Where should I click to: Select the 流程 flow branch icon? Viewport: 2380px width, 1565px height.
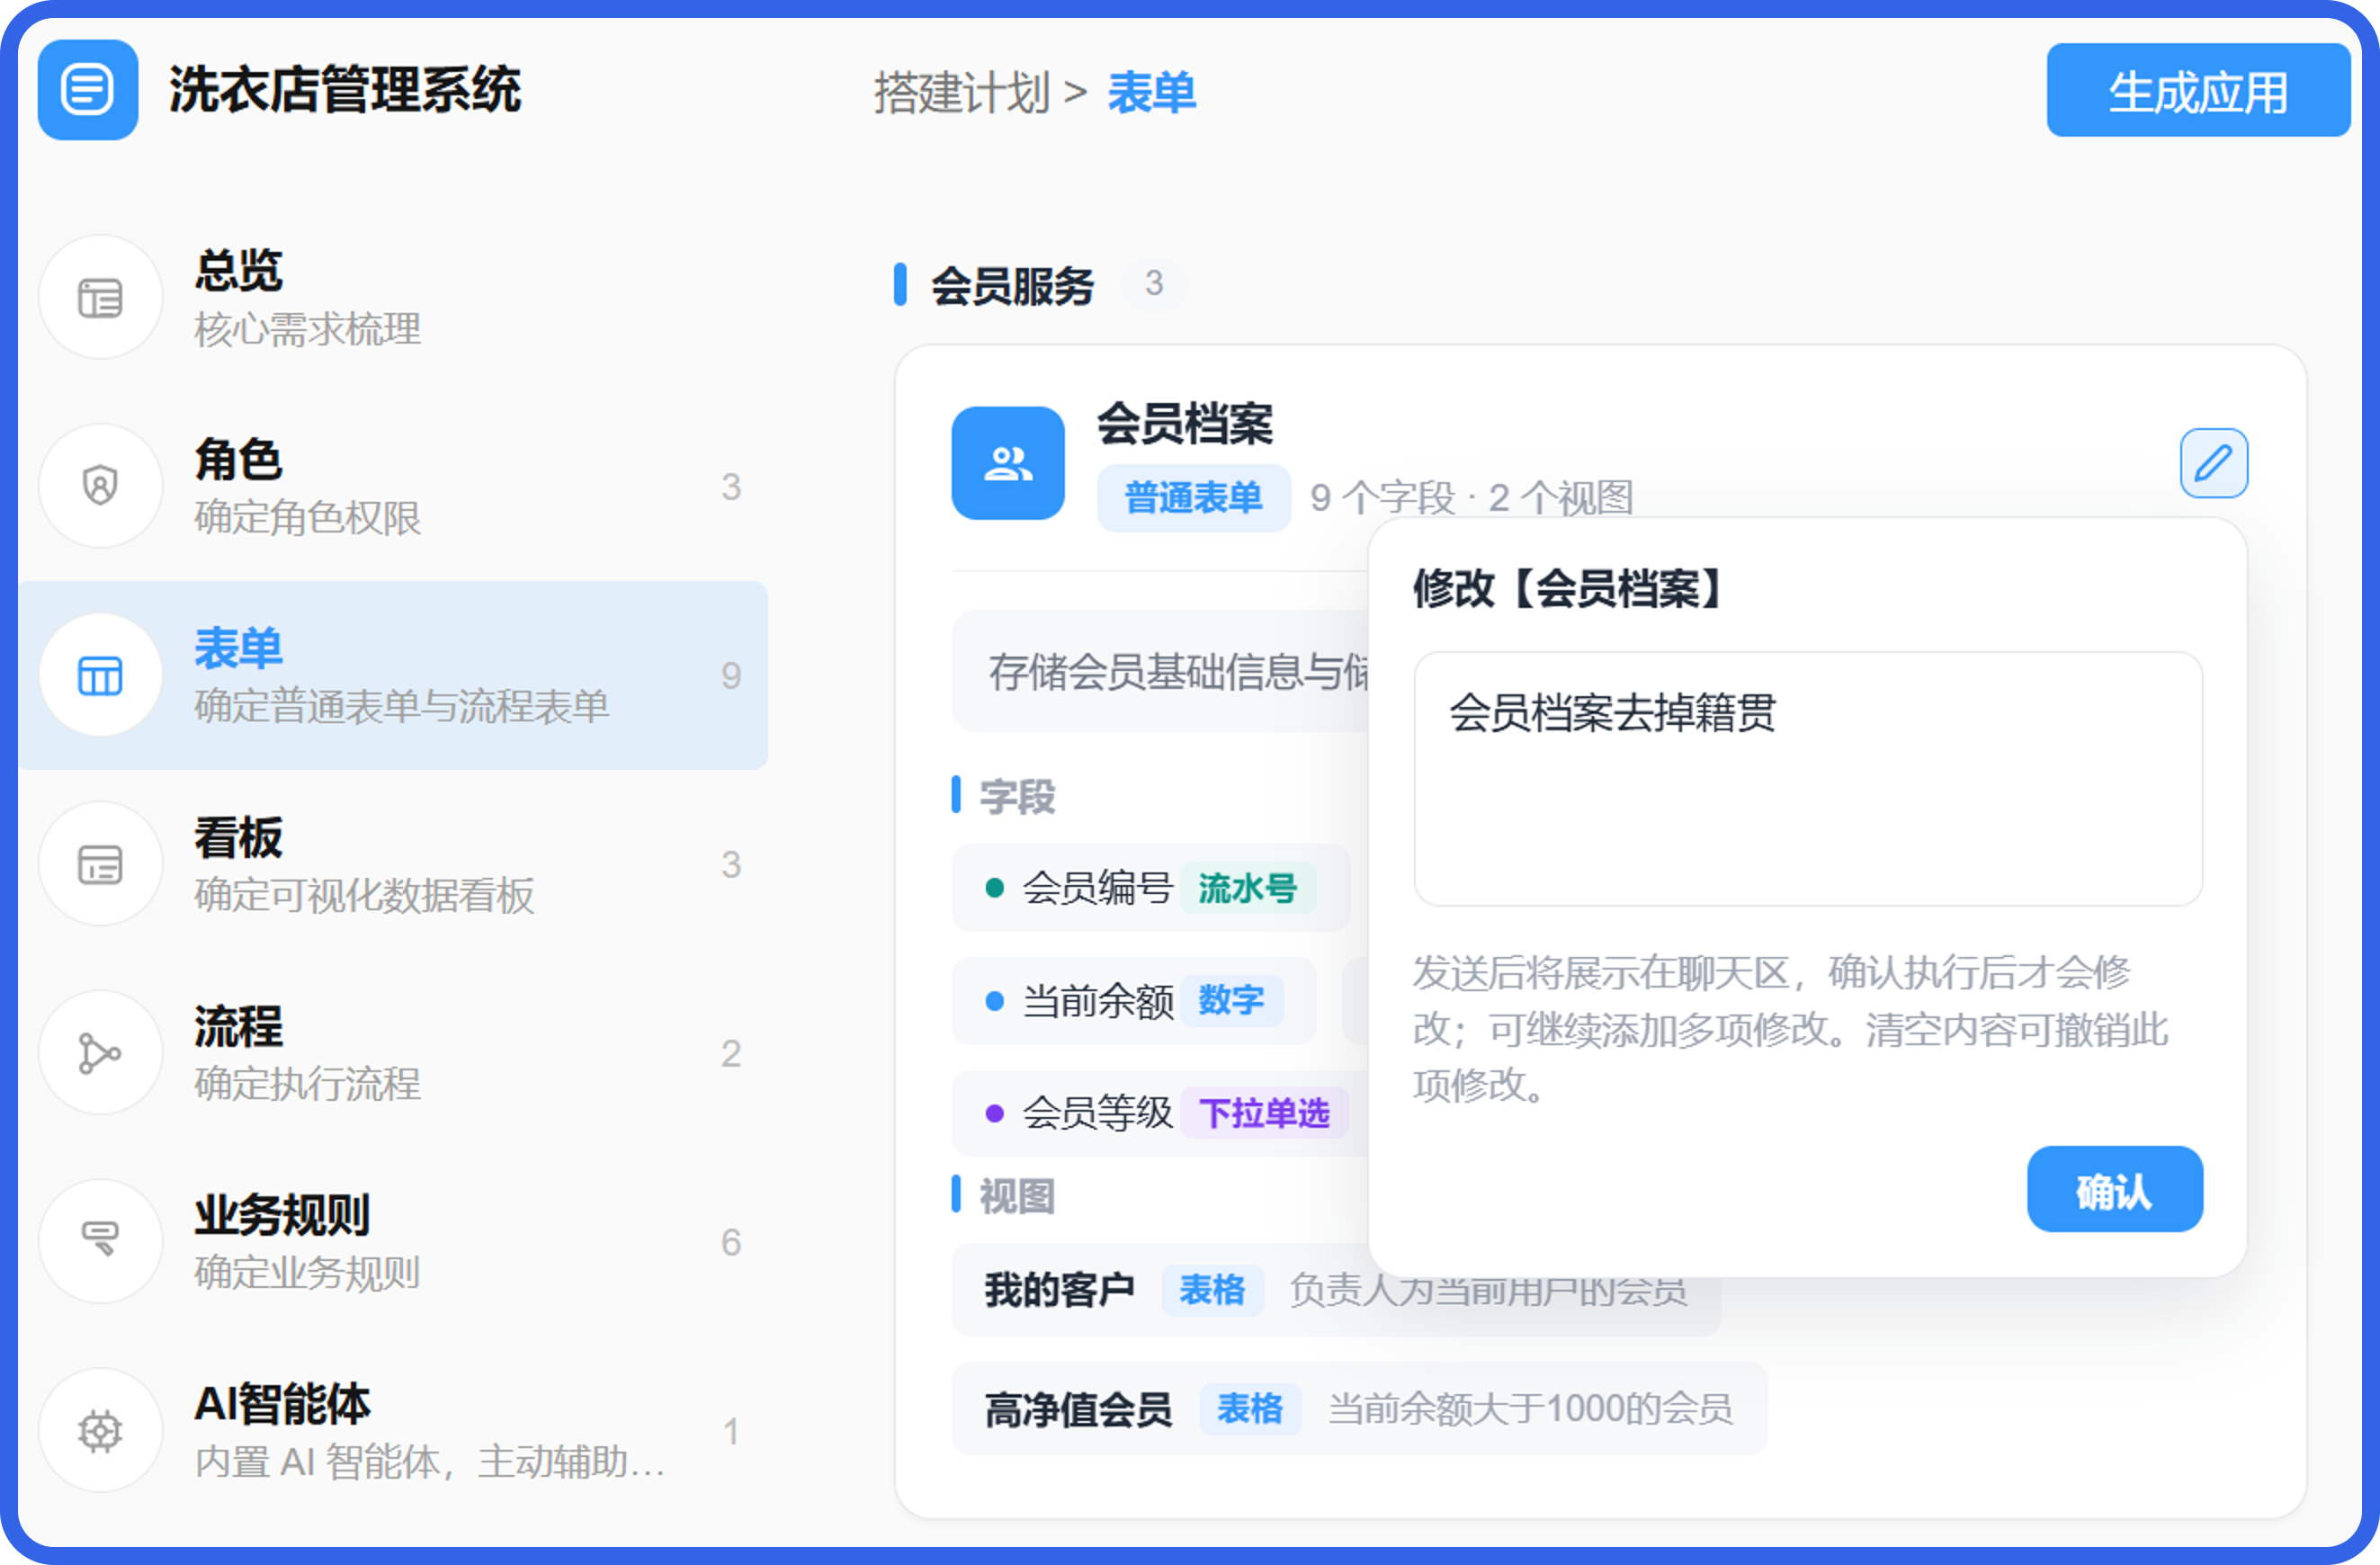click(x=100, y=1053)
